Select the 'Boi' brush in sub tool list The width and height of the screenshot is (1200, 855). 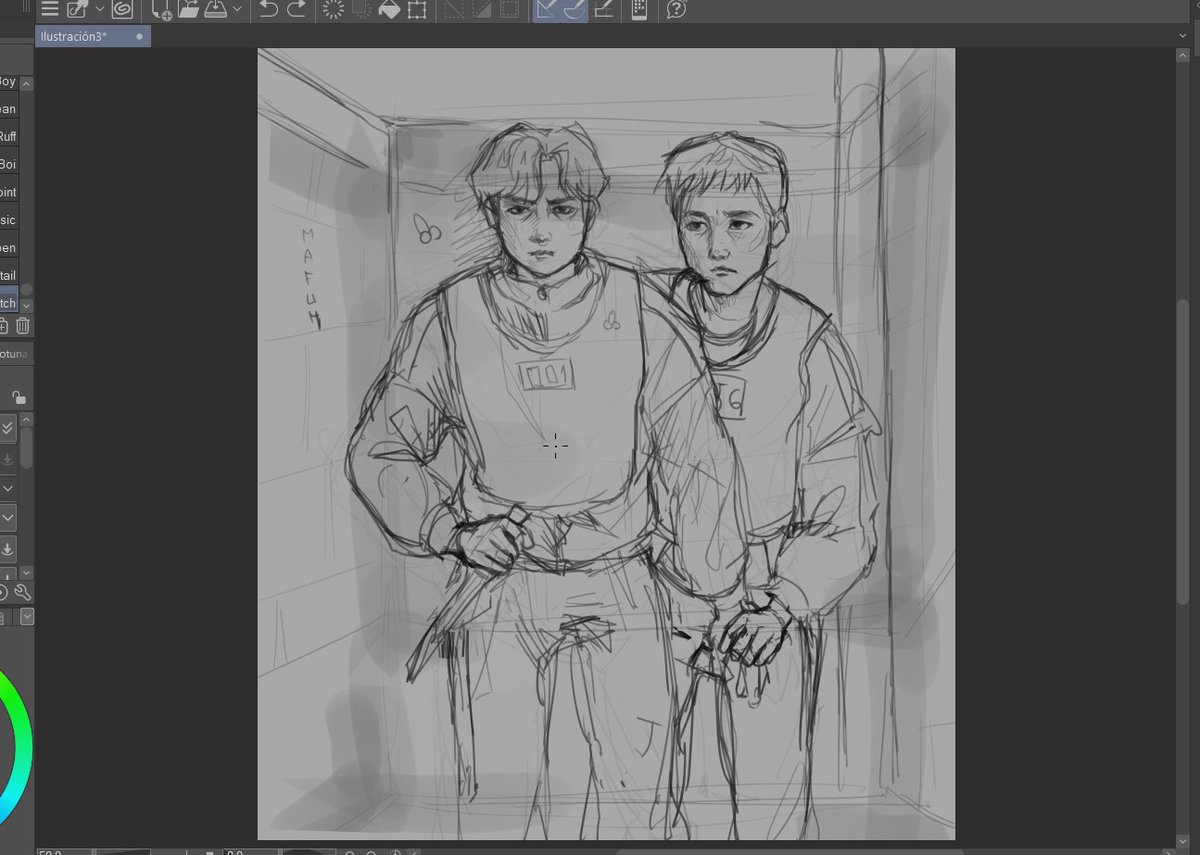click(9, 164)
